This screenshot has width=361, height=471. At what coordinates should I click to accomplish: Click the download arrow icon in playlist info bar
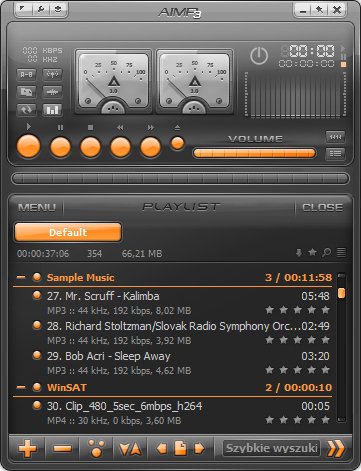point(299,253)
